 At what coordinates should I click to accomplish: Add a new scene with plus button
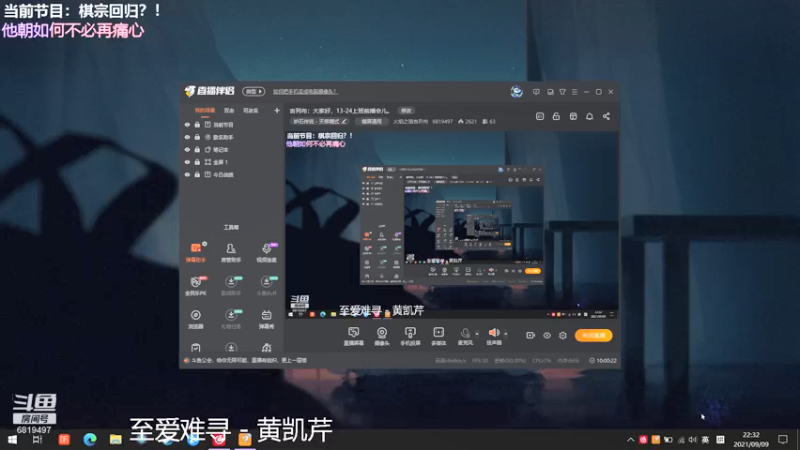coord(277,110)
